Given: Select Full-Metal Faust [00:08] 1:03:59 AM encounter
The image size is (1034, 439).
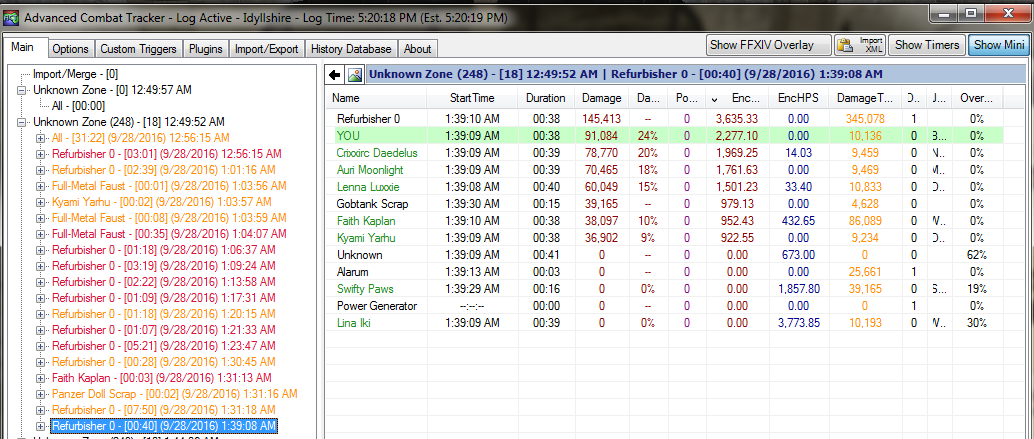Looking at the screenshot, I should (x=169, y=218).
